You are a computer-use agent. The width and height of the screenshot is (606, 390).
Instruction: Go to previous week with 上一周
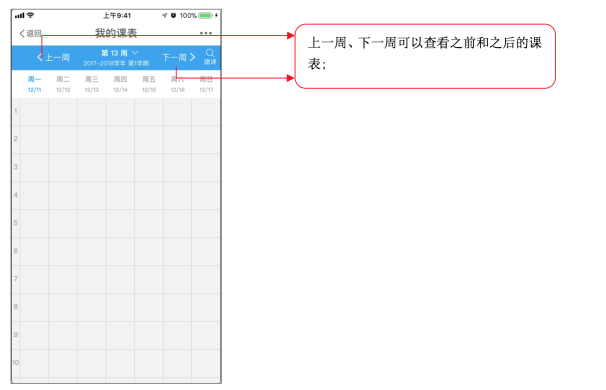tap(53, 58)
